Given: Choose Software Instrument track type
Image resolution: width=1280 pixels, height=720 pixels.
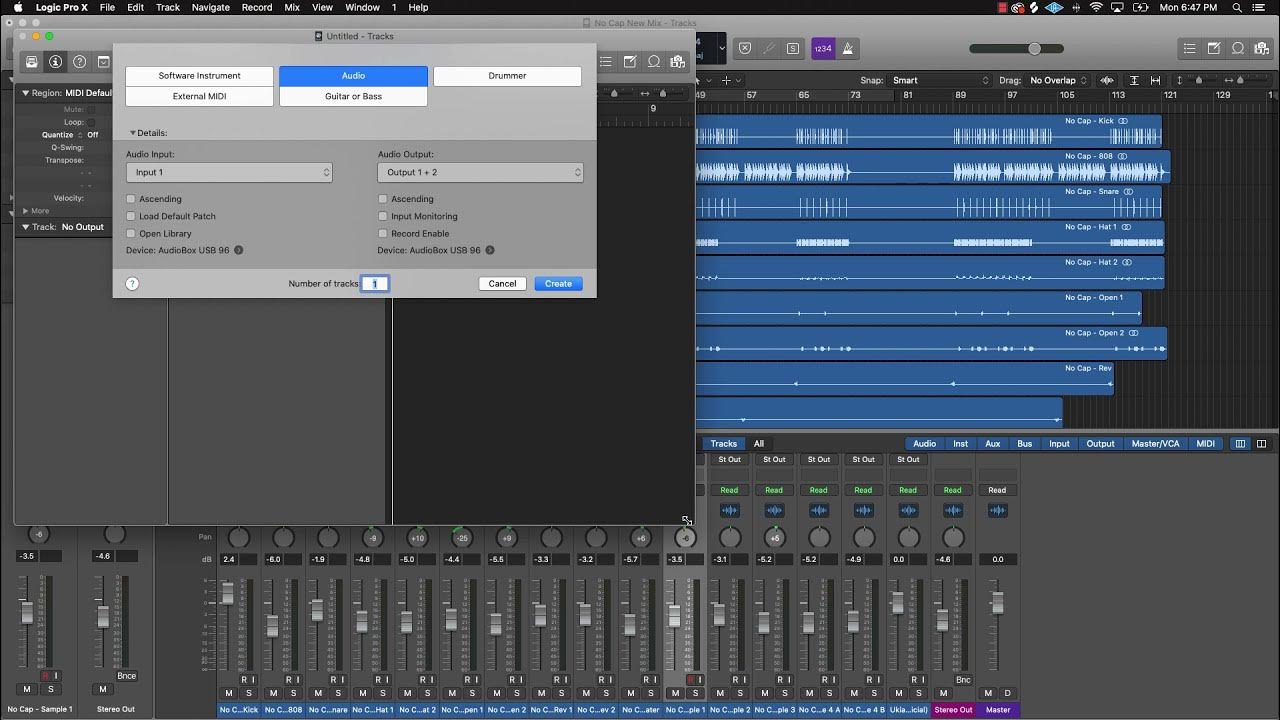Looking at the screenshot, I should [x=199, y=76].
